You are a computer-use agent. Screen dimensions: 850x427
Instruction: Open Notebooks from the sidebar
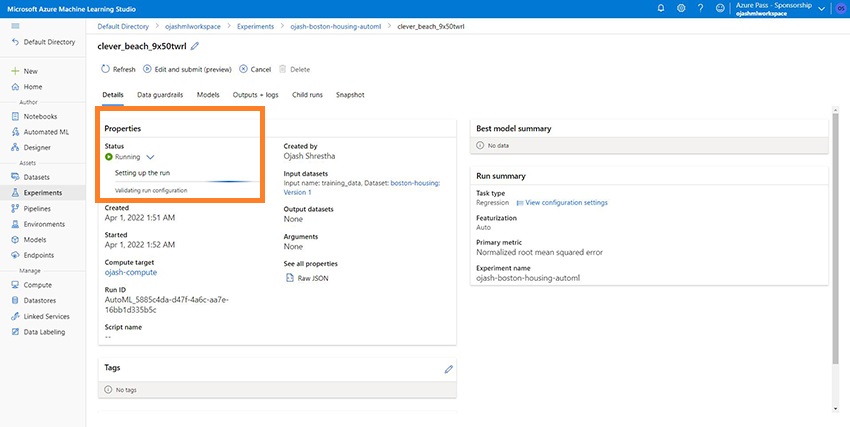coord(40,116)
